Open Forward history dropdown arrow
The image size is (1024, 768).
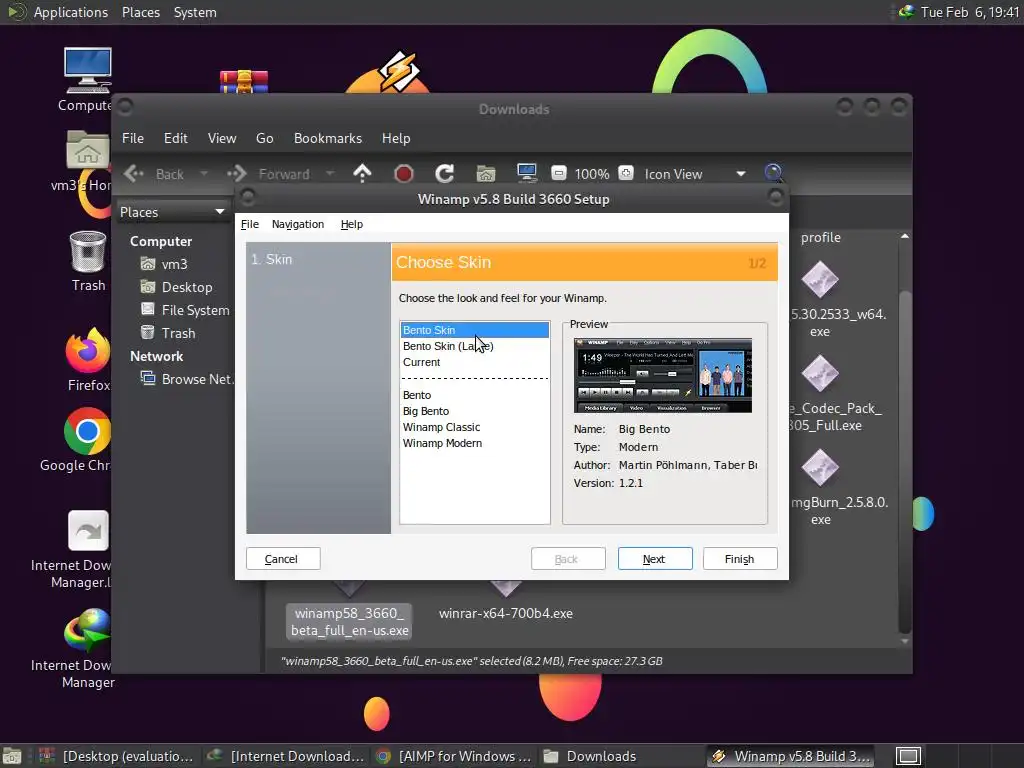click(x=330, y=174)
